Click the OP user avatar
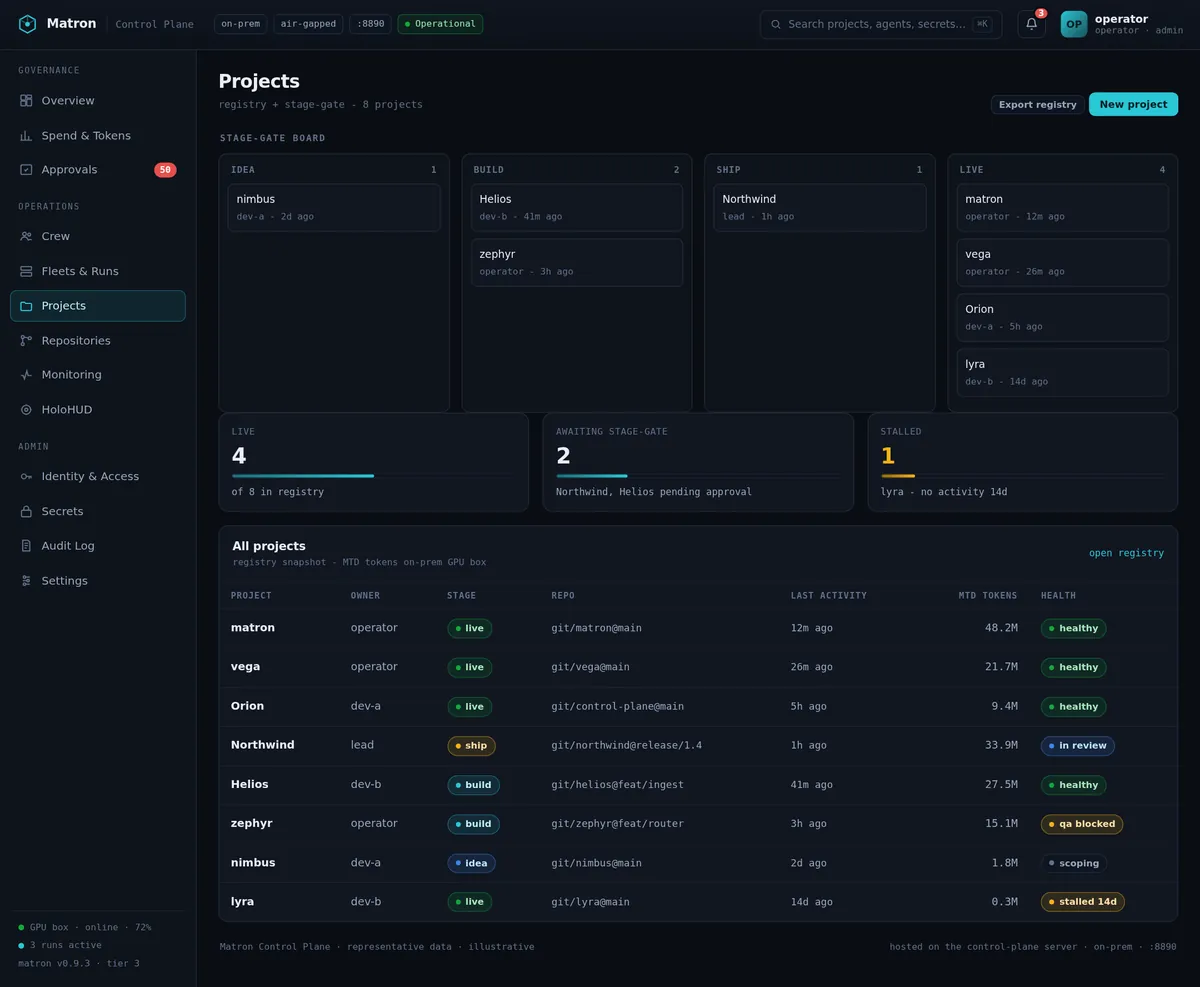This screenshot has height=987, width=1200. pos(1074,24)
